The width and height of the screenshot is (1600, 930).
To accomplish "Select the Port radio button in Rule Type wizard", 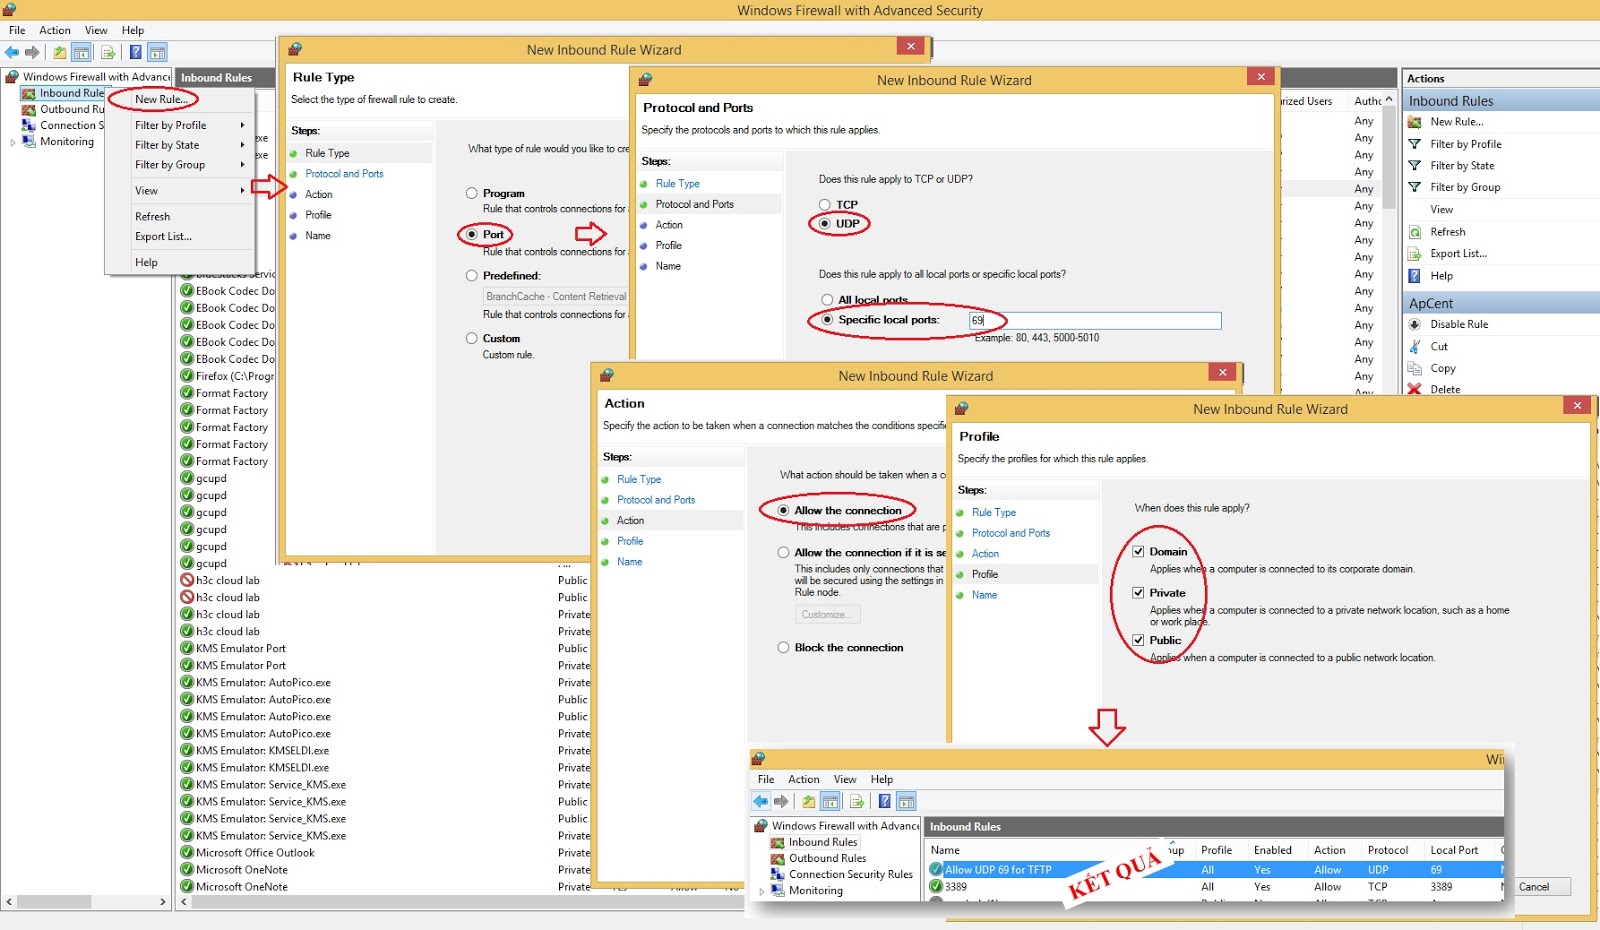I will coord(472,234).
